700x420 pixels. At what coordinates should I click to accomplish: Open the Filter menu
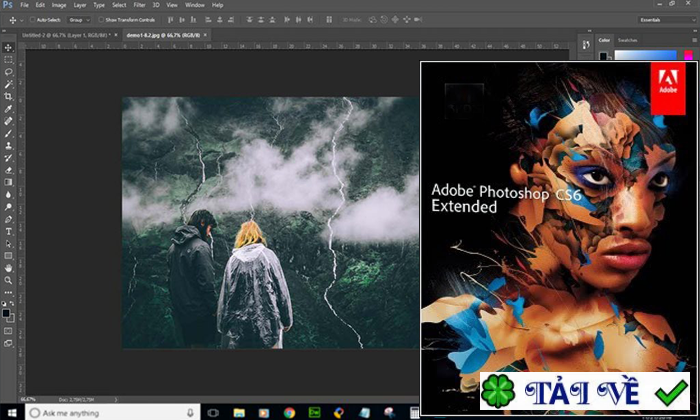coord(140,5)
